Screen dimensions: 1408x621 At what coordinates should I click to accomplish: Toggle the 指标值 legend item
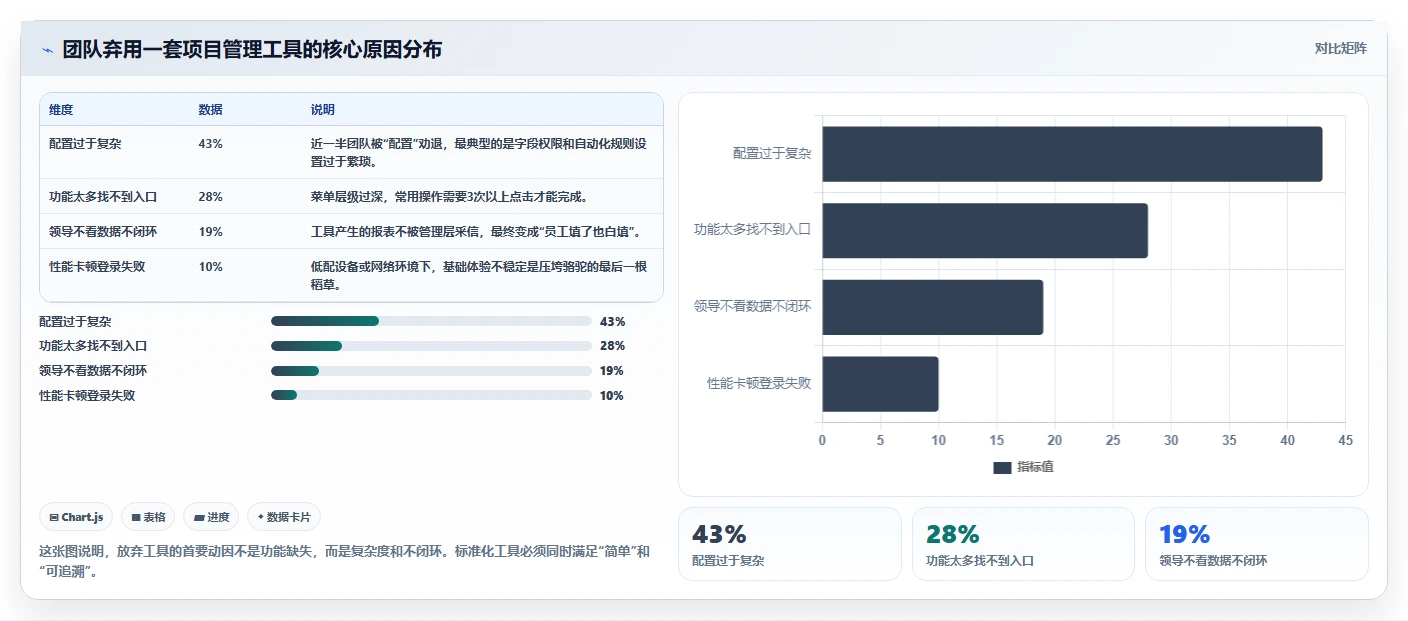[x=1023, y=467]
